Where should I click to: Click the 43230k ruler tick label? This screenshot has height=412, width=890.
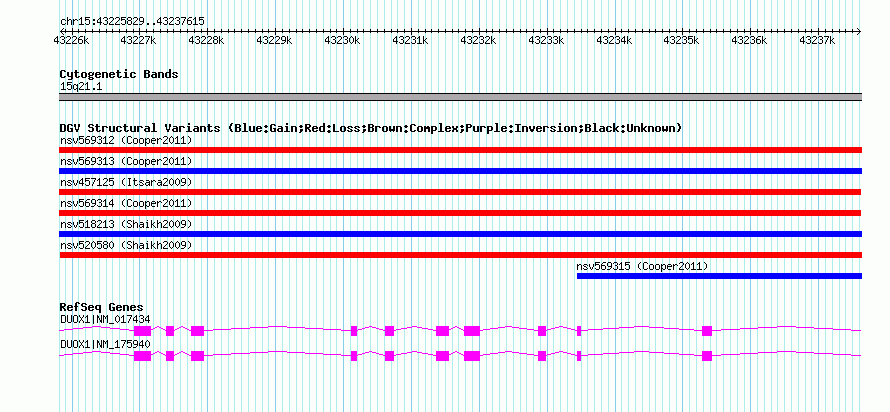coord(343,41)
